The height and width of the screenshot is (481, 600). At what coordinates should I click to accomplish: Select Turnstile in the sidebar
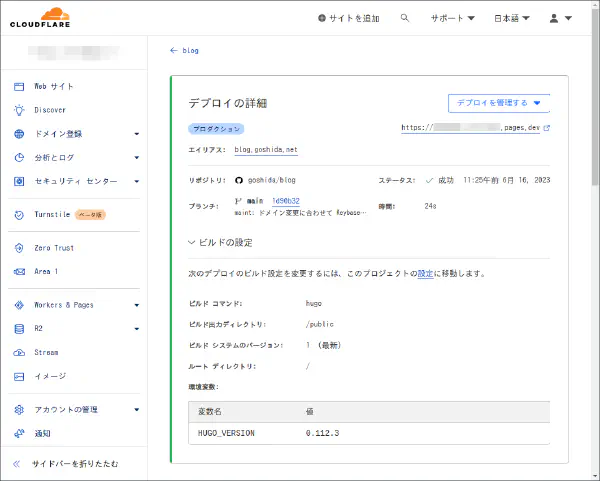[52, 215]
